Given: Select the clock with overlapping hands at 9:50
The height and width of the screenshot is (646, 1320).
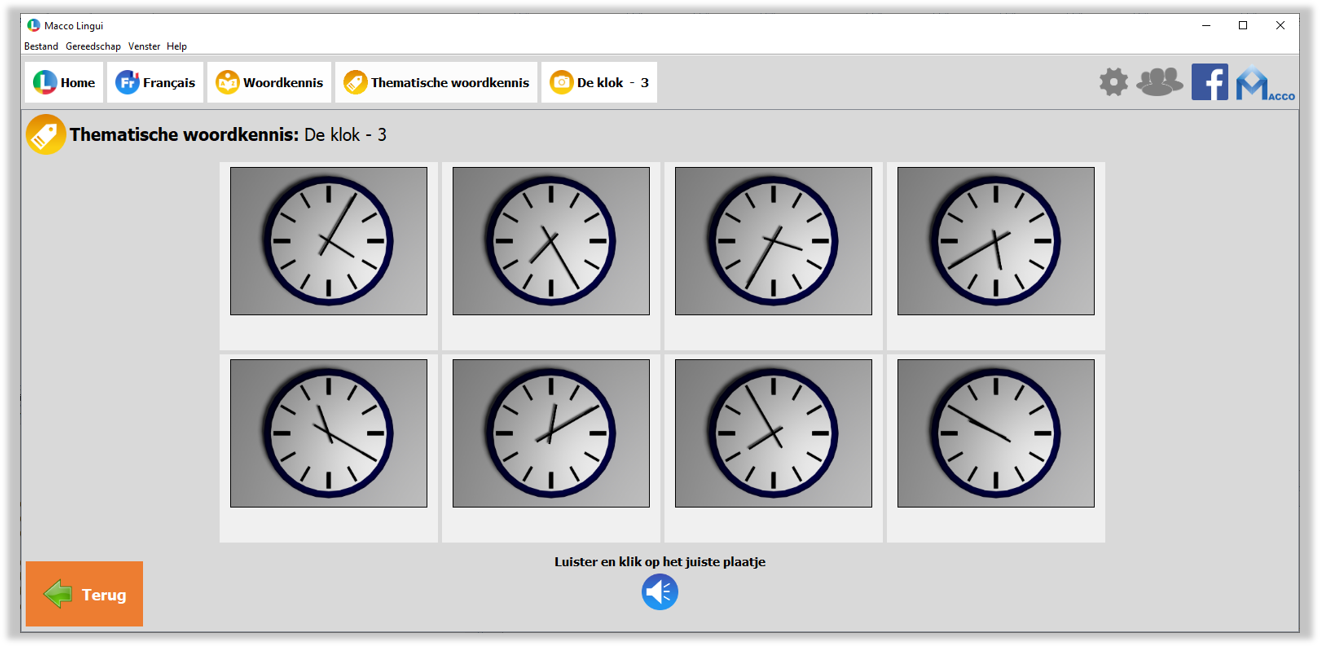Looking at the screenshot, I should point(996,433).
